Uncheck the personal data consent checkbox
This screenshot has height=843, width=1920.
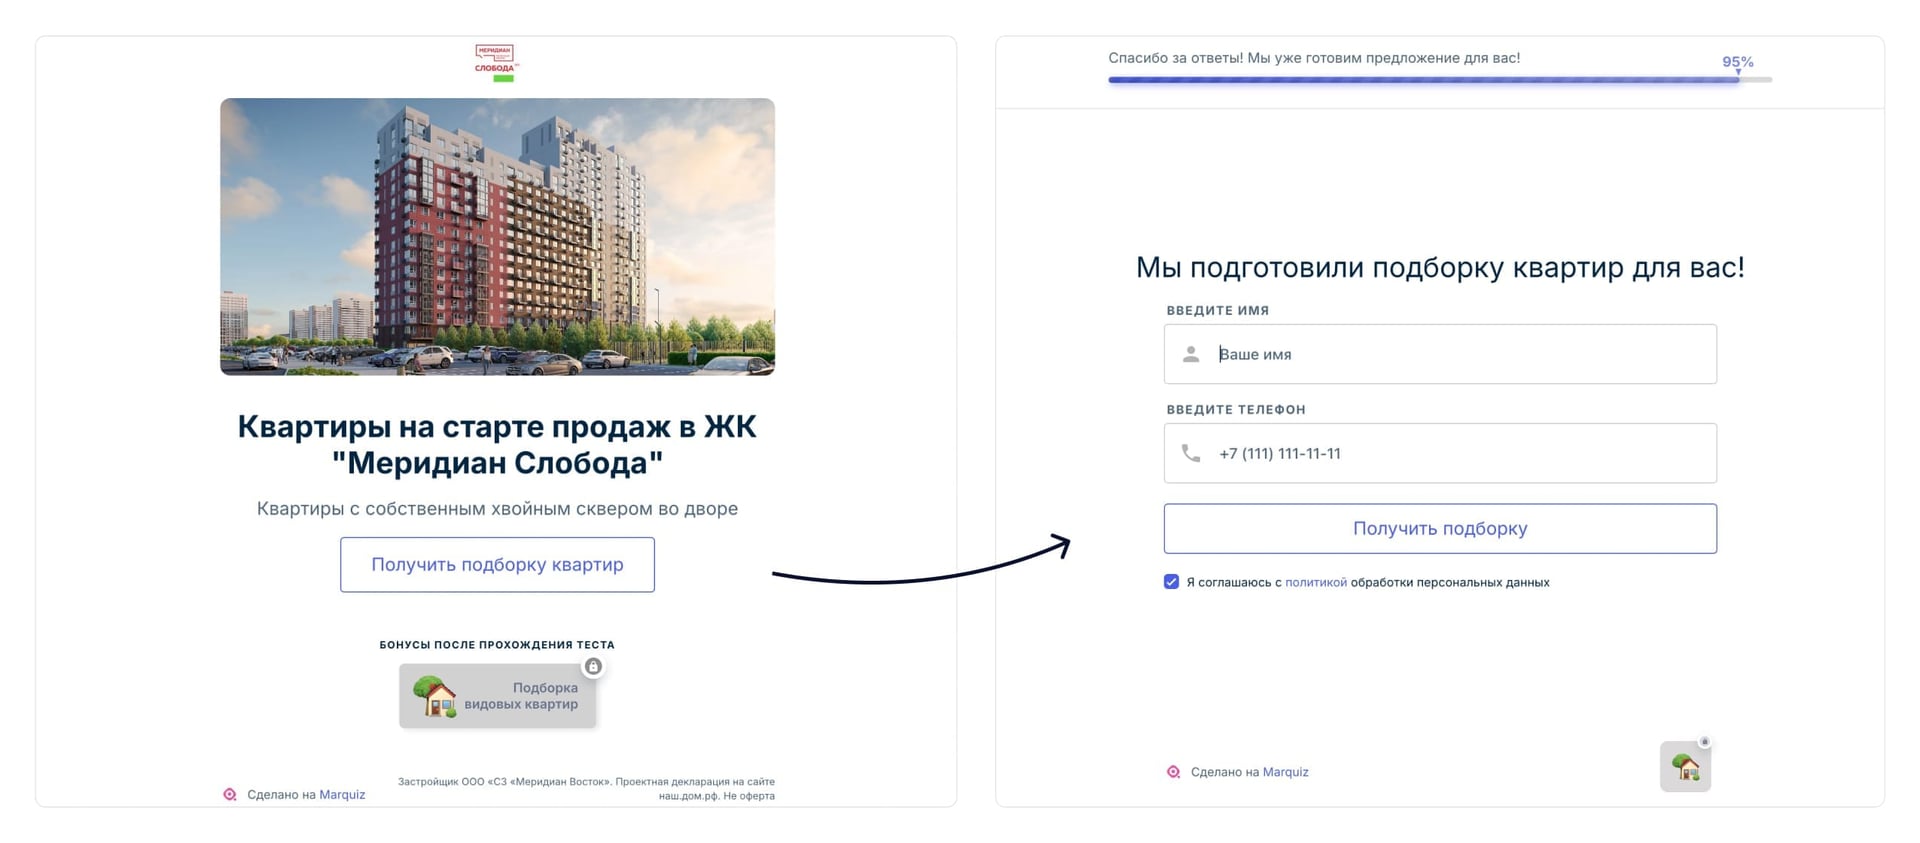tap(1171, 581)
